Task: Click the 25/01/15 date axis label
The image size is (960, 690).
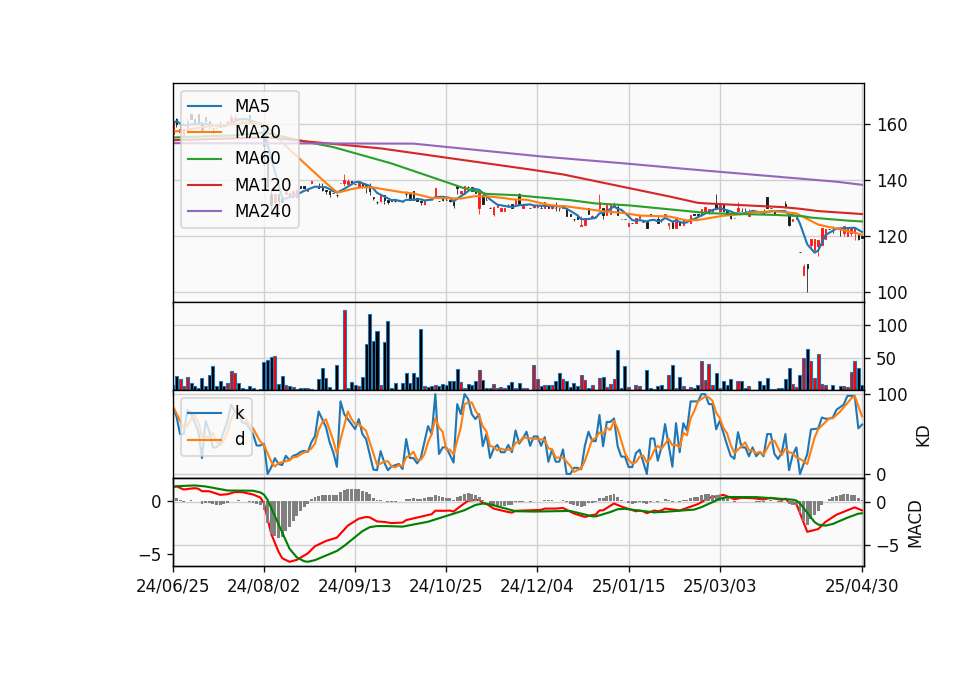Action: click(x=628, y=587)
